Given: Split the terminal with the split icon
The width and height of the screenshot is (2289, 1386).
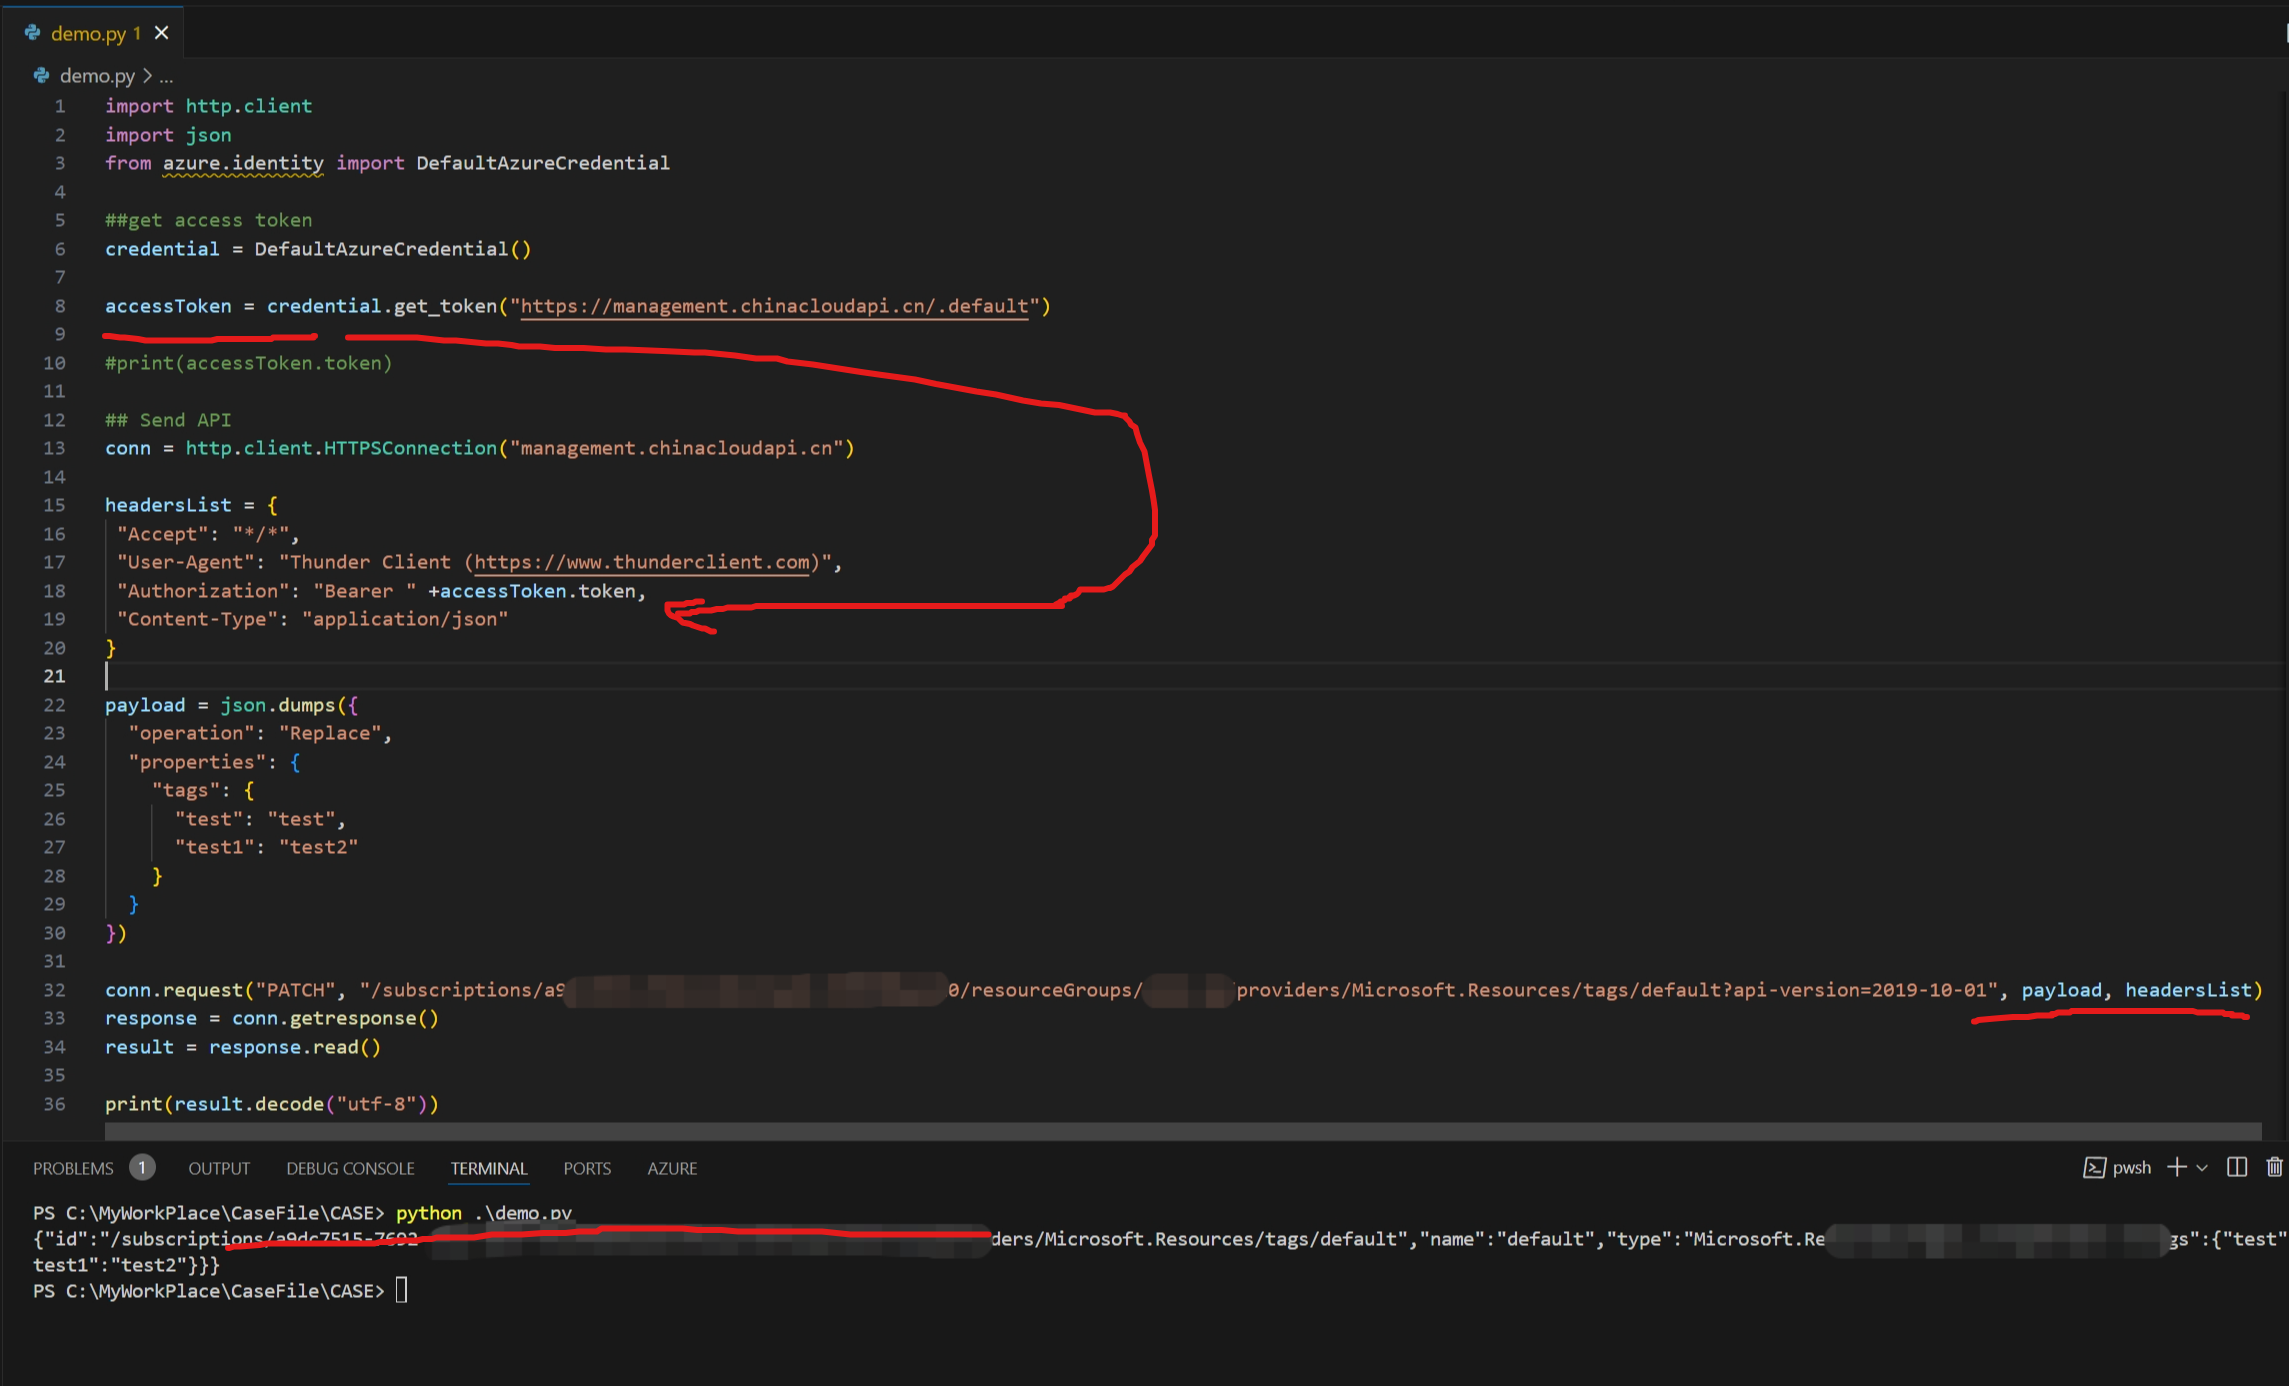Looking at the screenshot, I should pyautogui.click(x=2237, y=1167).
